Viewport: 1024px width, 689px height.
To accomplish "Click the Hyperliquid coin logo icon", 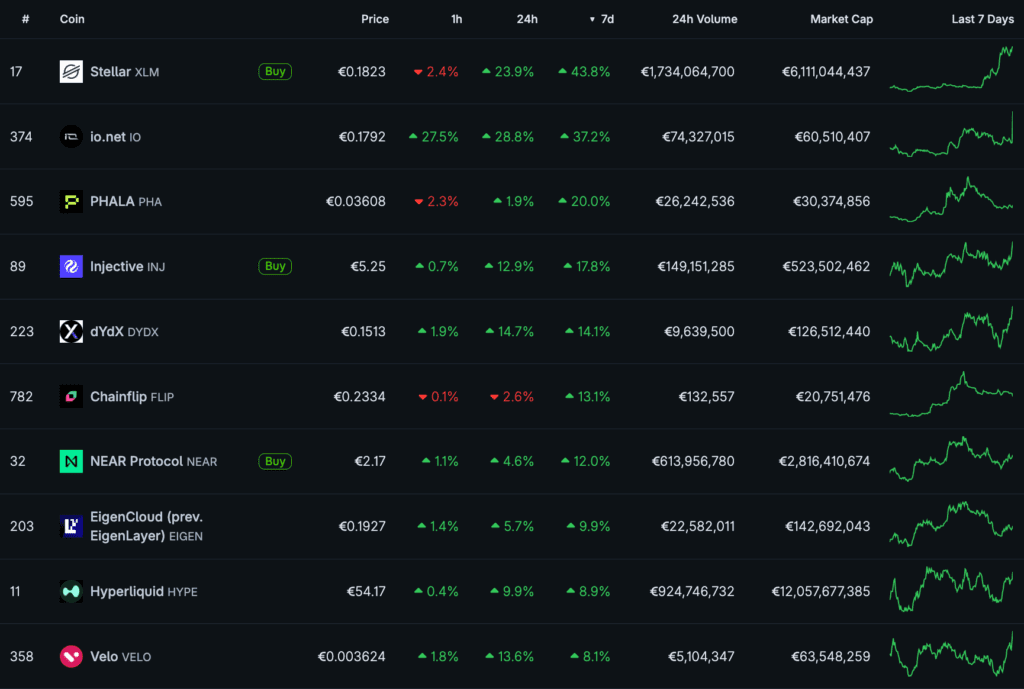I will (71, 591).
